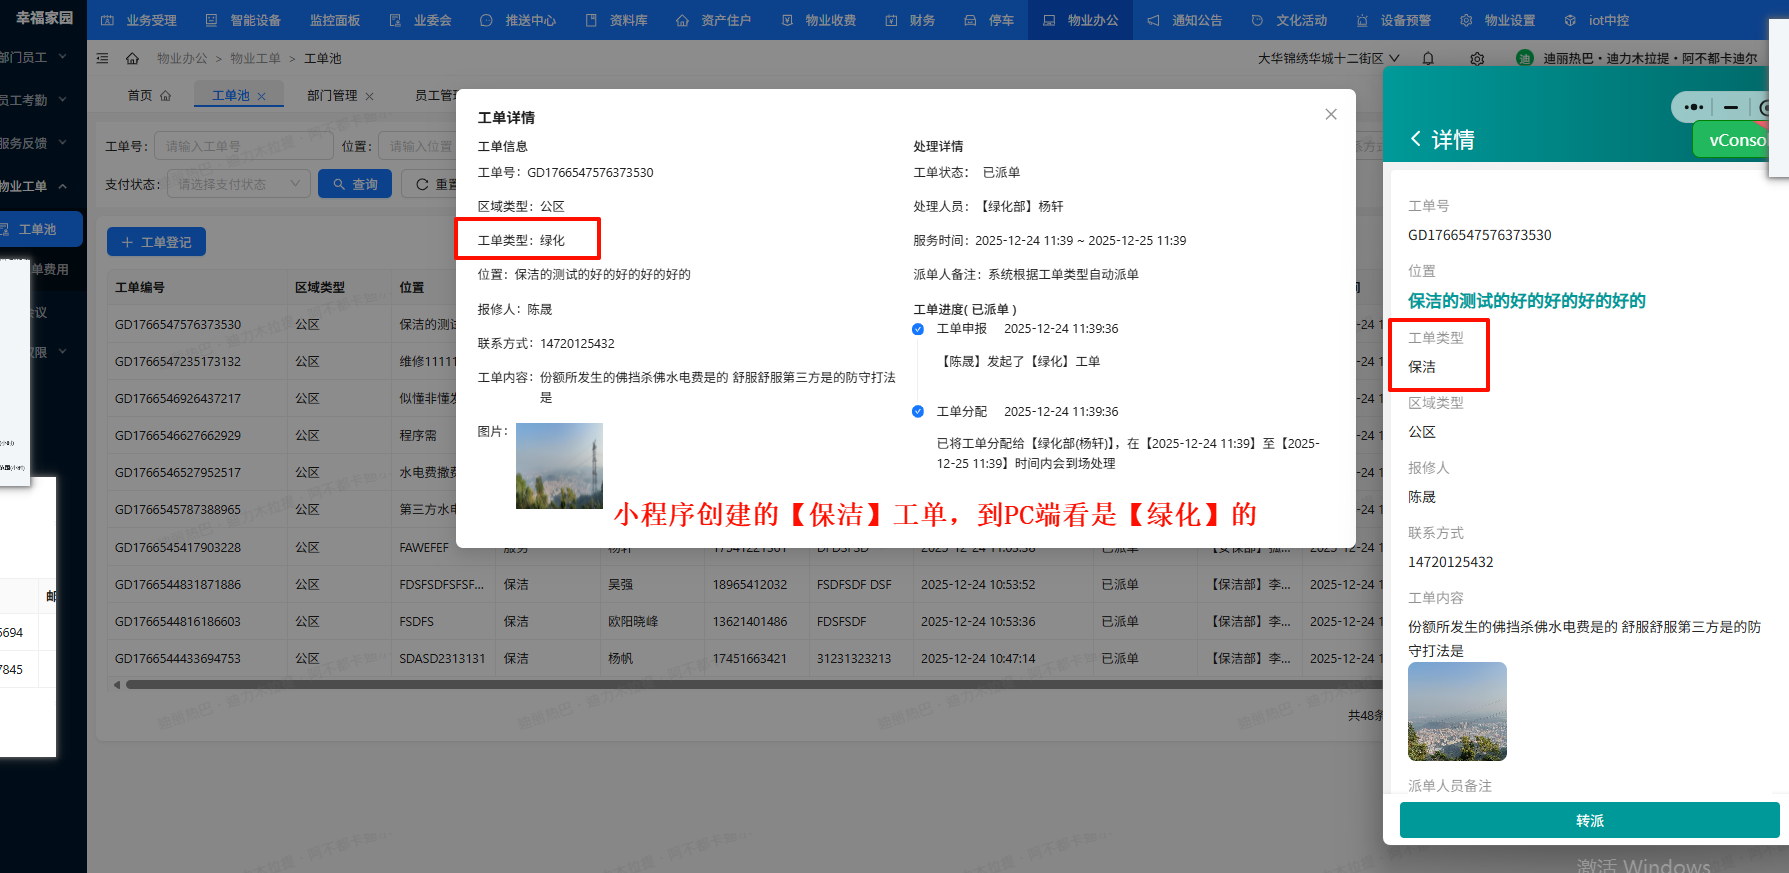Toggle sidebar collapse hamburger icon
Screen dimensions: 1789x873
102,58
